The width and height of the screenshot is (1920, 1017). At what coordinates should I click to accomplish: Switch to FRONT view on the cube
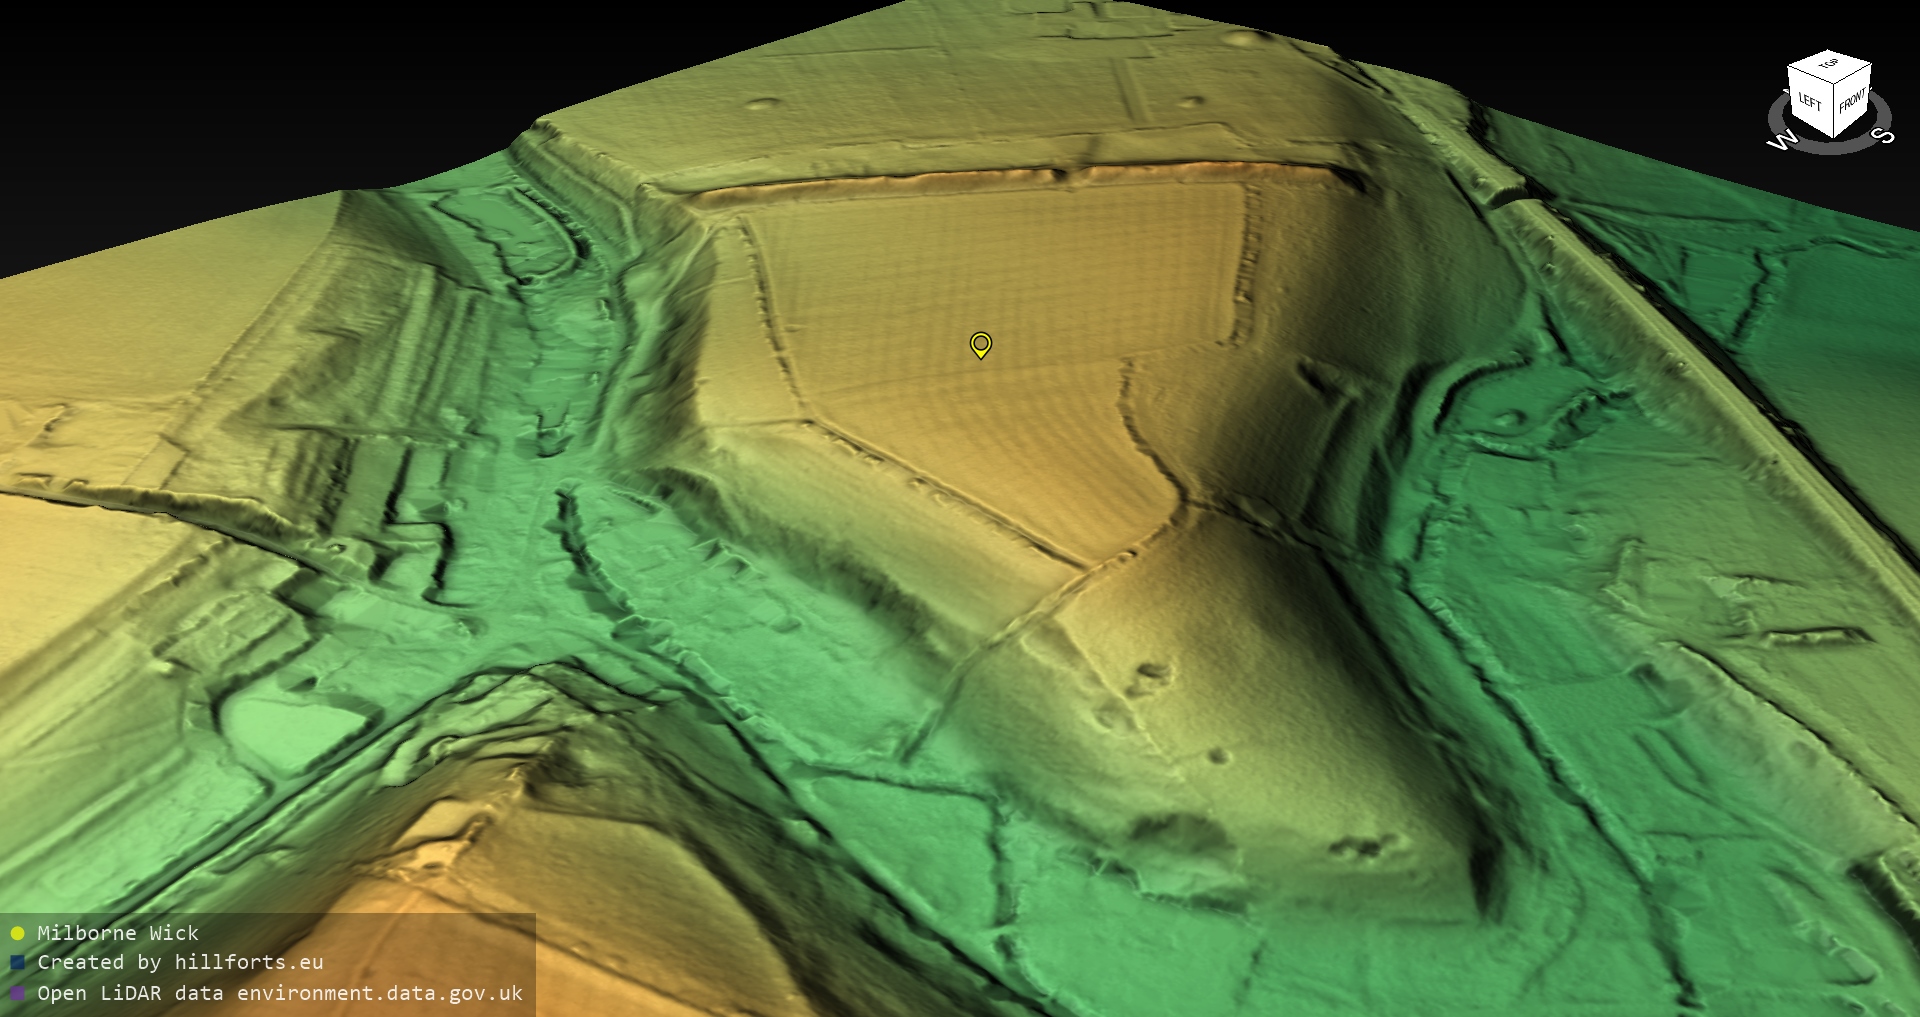coord(1852,100)
